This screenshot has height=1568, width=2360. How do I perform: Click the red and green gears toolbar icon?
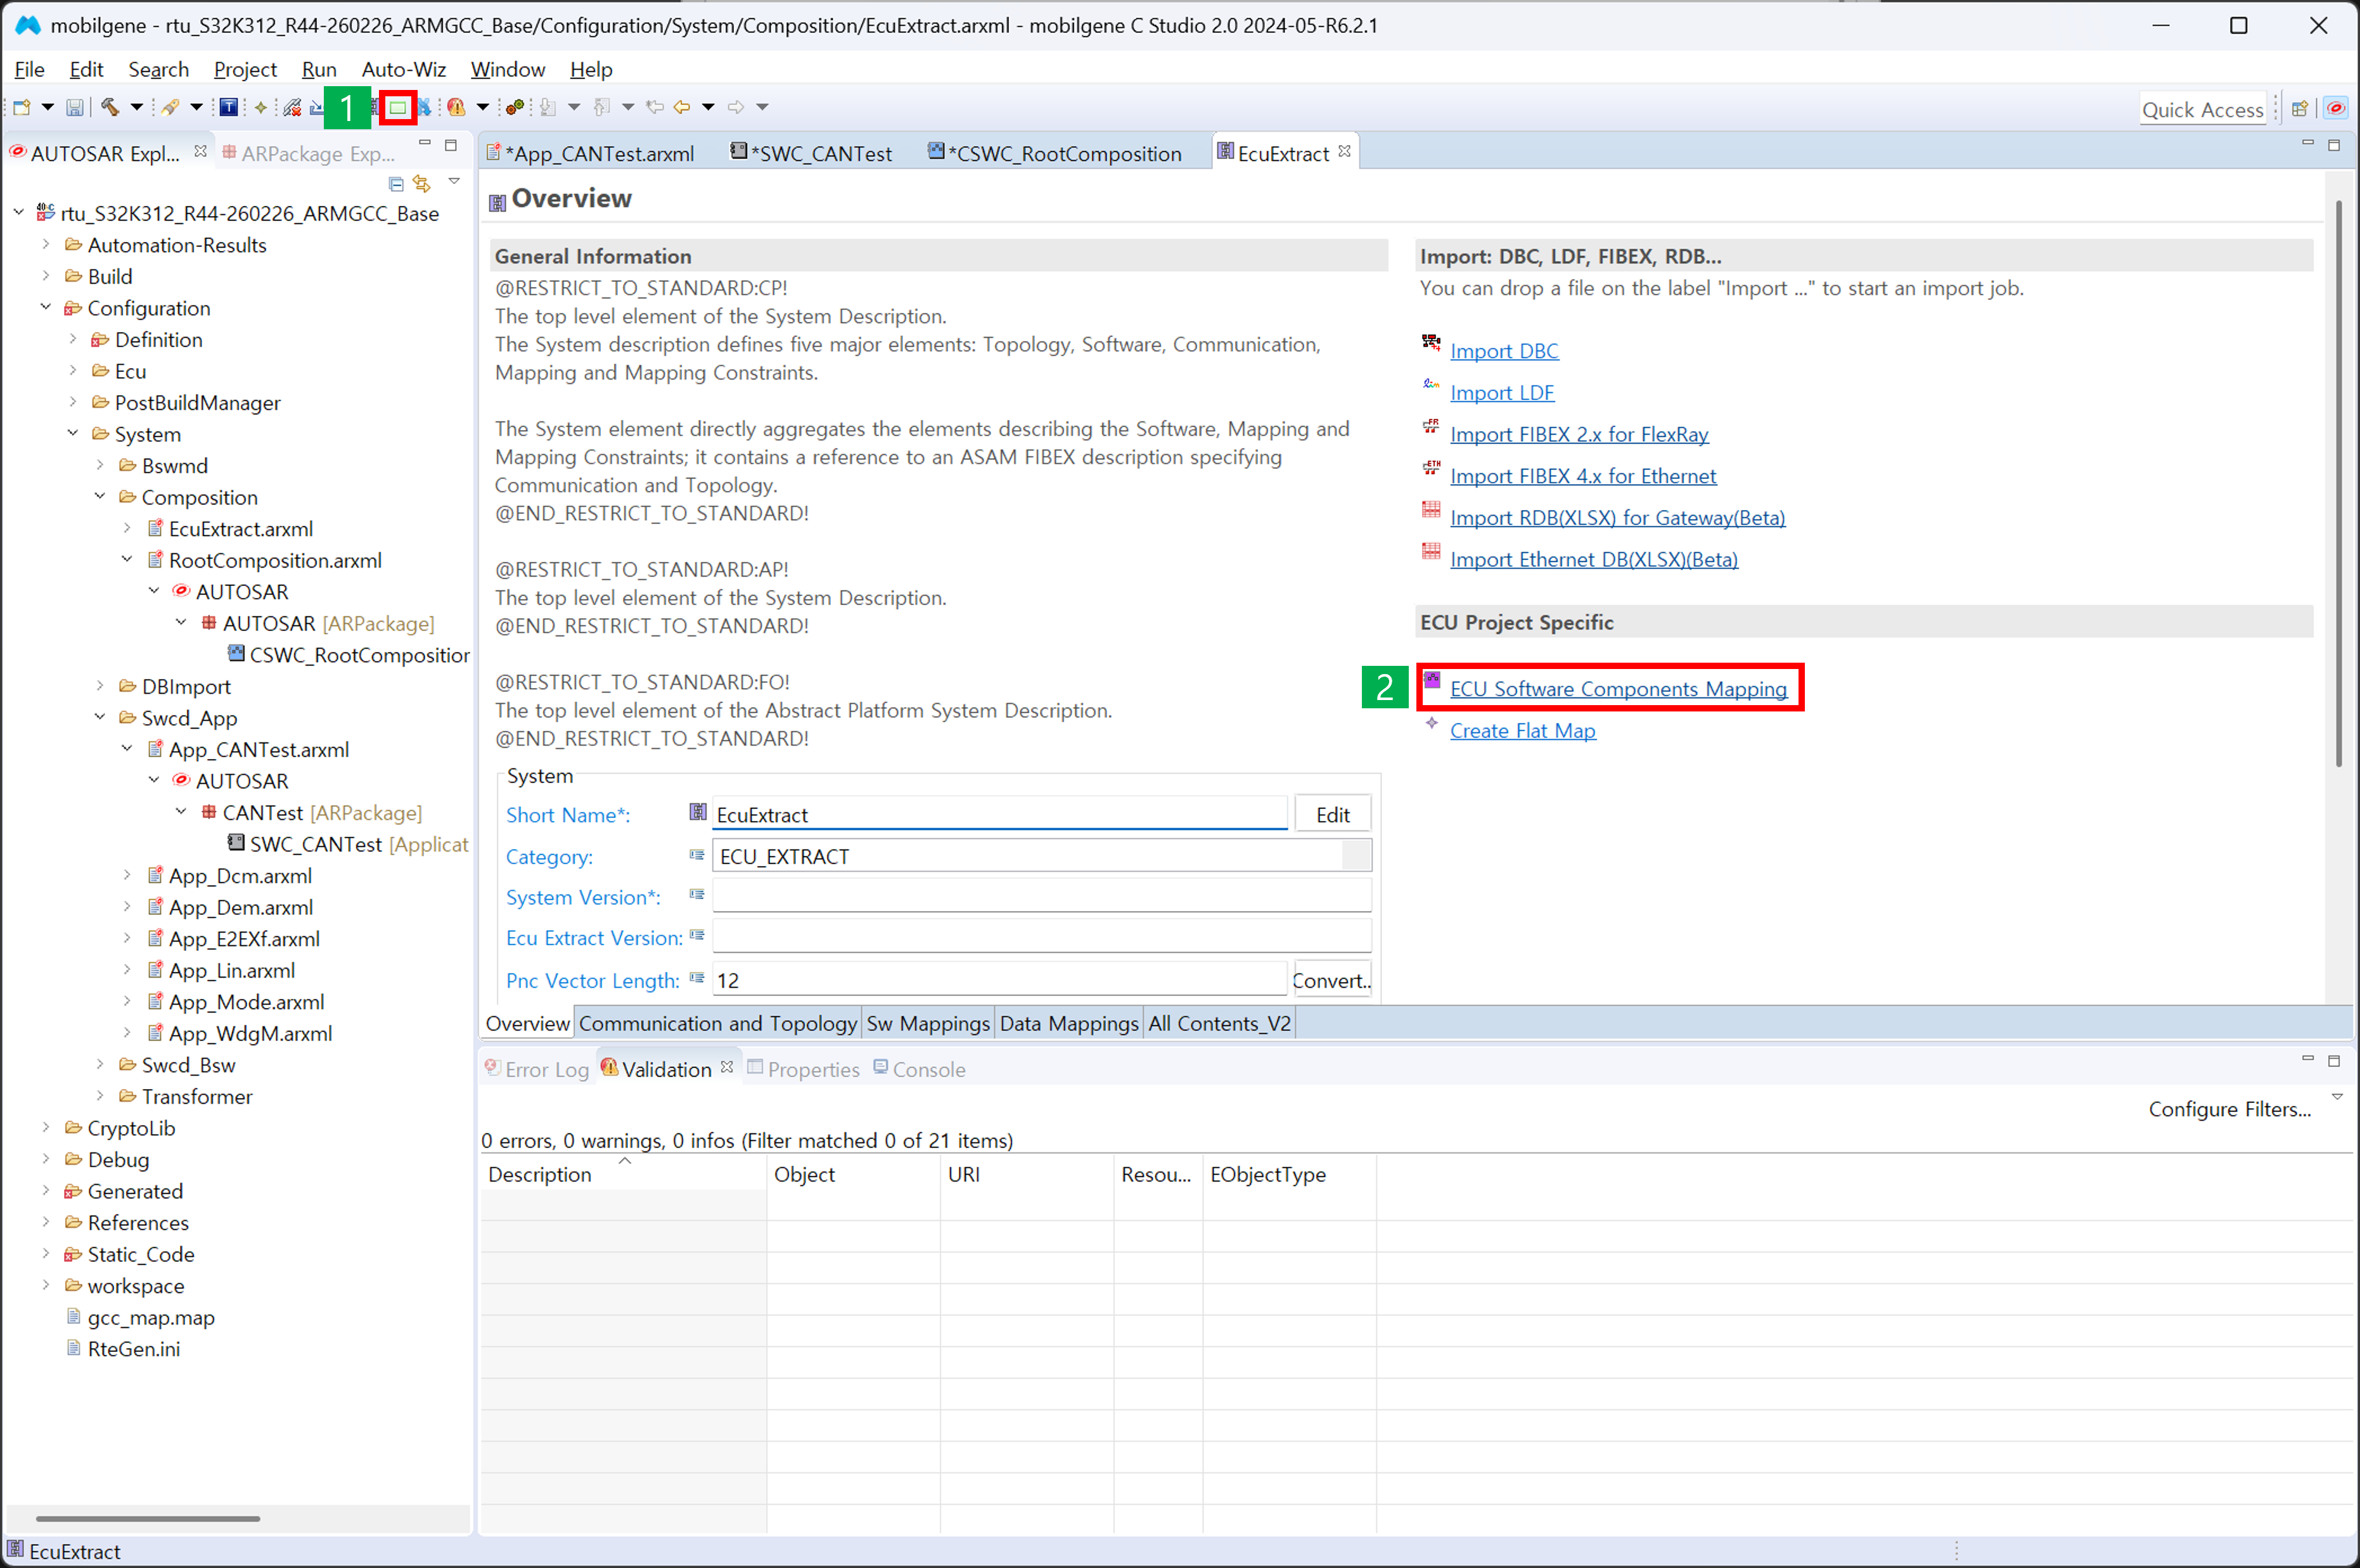coord(515,107)
